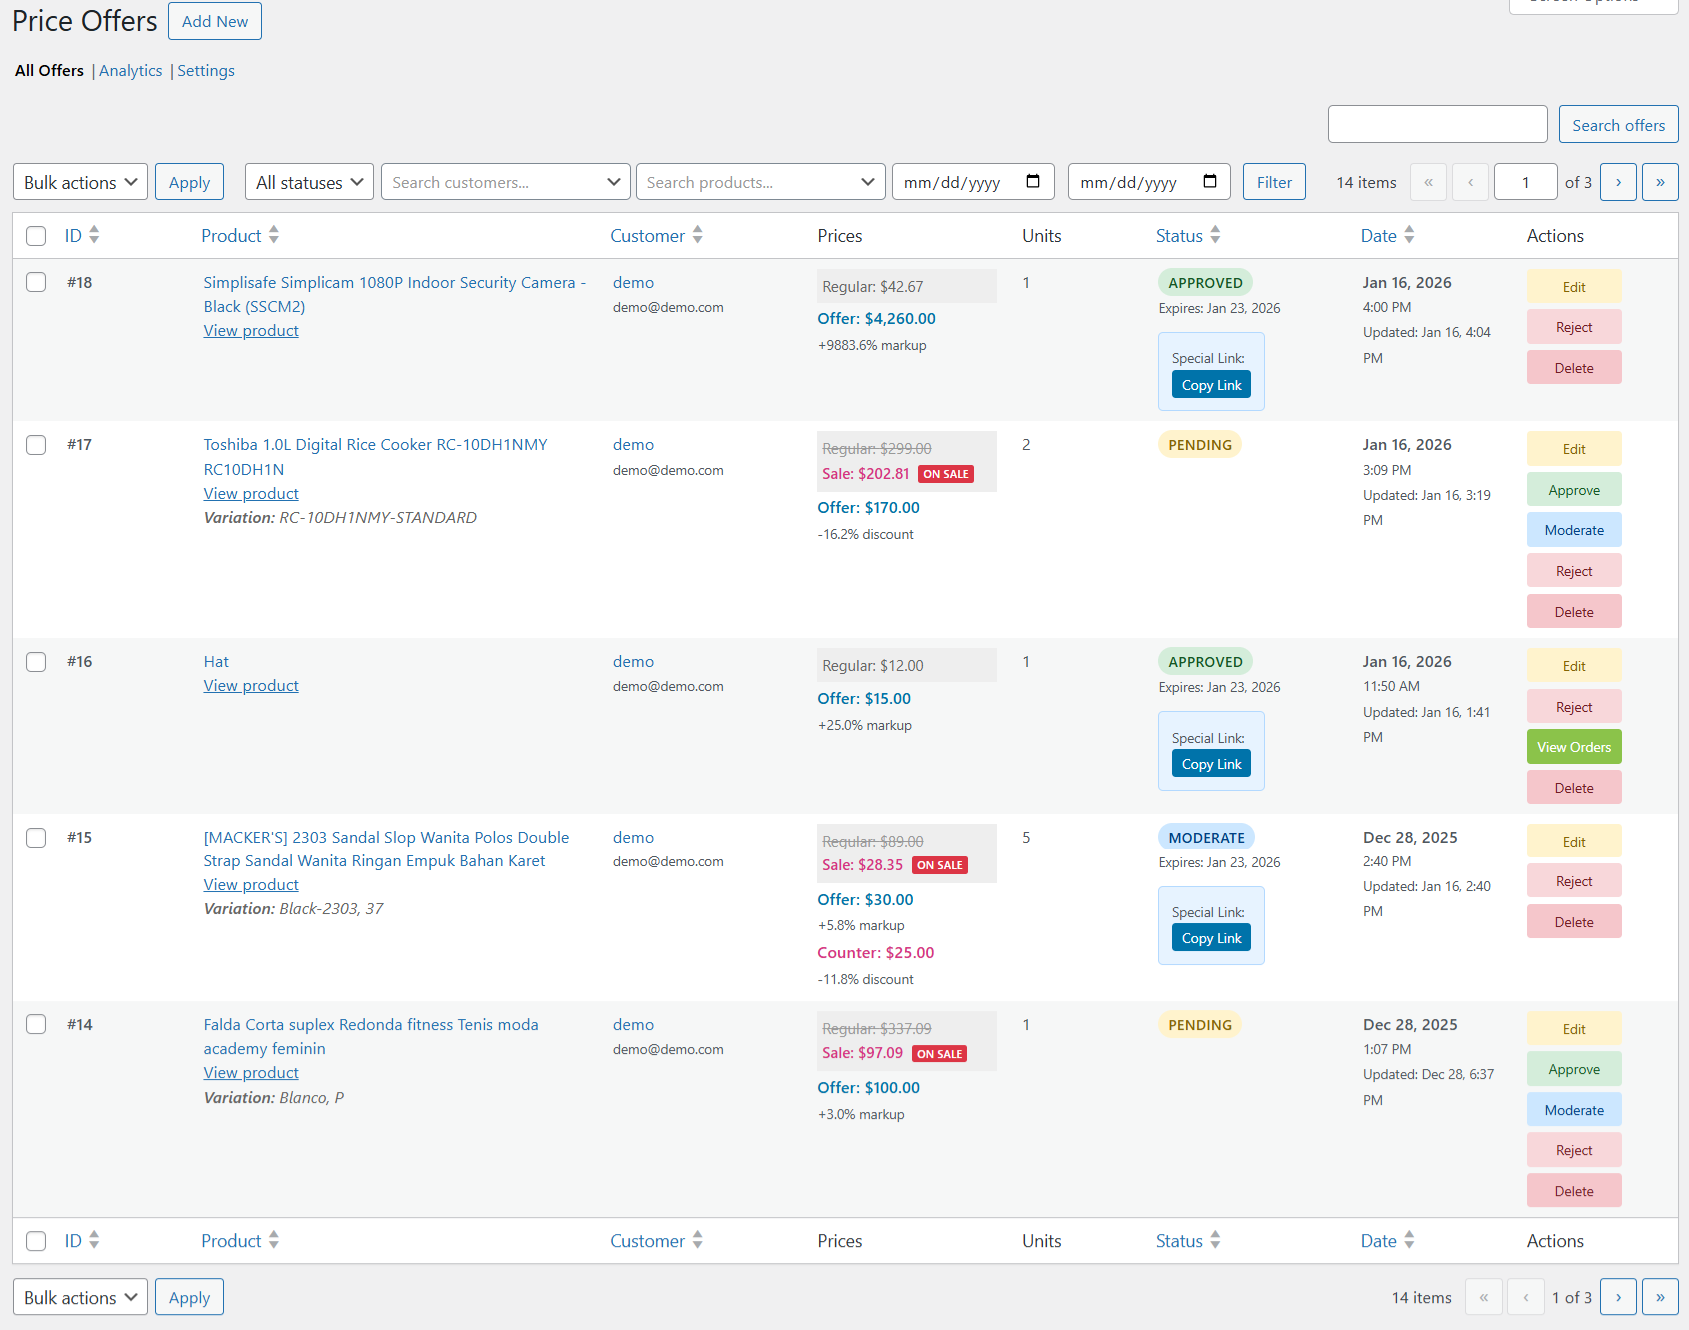Image resolution: width=1689 pixels, height=1330 pixels.
Task: Sort the table by Status column
Action: [x=1215, y=235]
